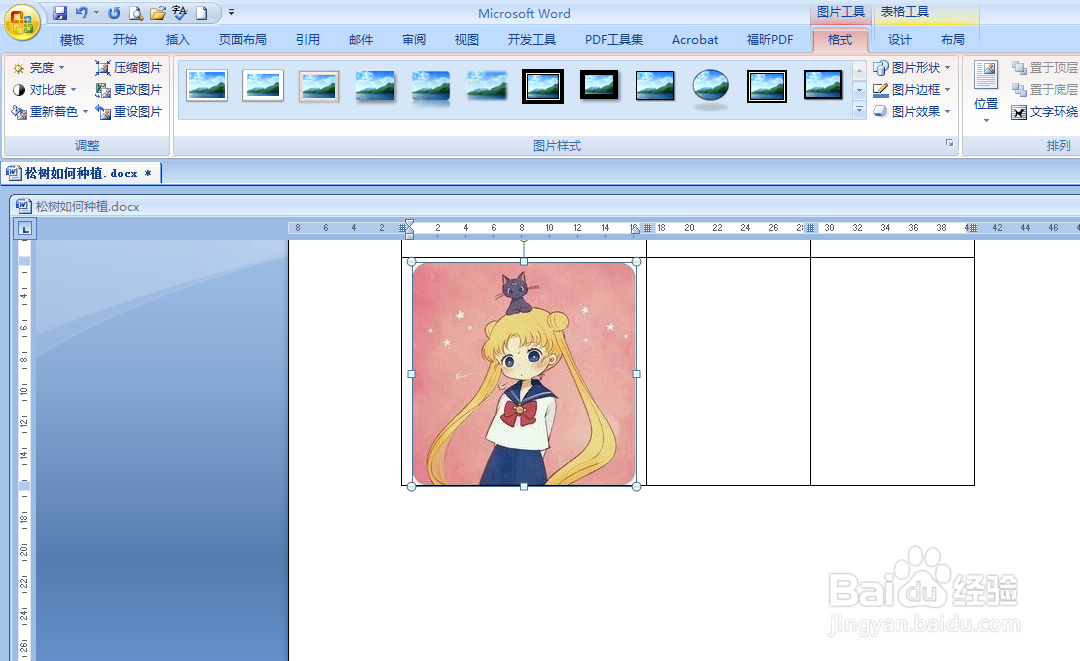Open the 引用 tab
1080x661 pixels.
(x=308, y=40)
